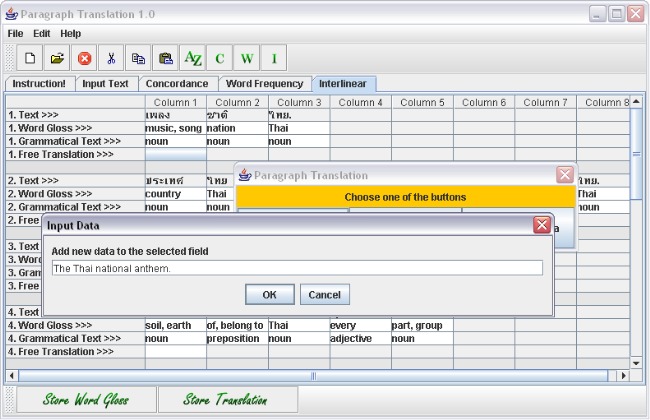Click the green I interlinear icon
650x420 pixels.
[274, 58]
